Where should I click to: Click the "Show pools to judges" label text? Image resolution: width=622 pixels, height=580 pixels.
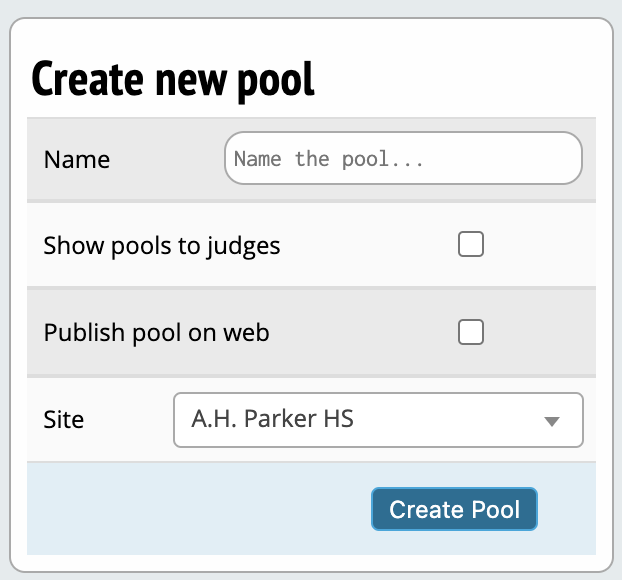162,245
